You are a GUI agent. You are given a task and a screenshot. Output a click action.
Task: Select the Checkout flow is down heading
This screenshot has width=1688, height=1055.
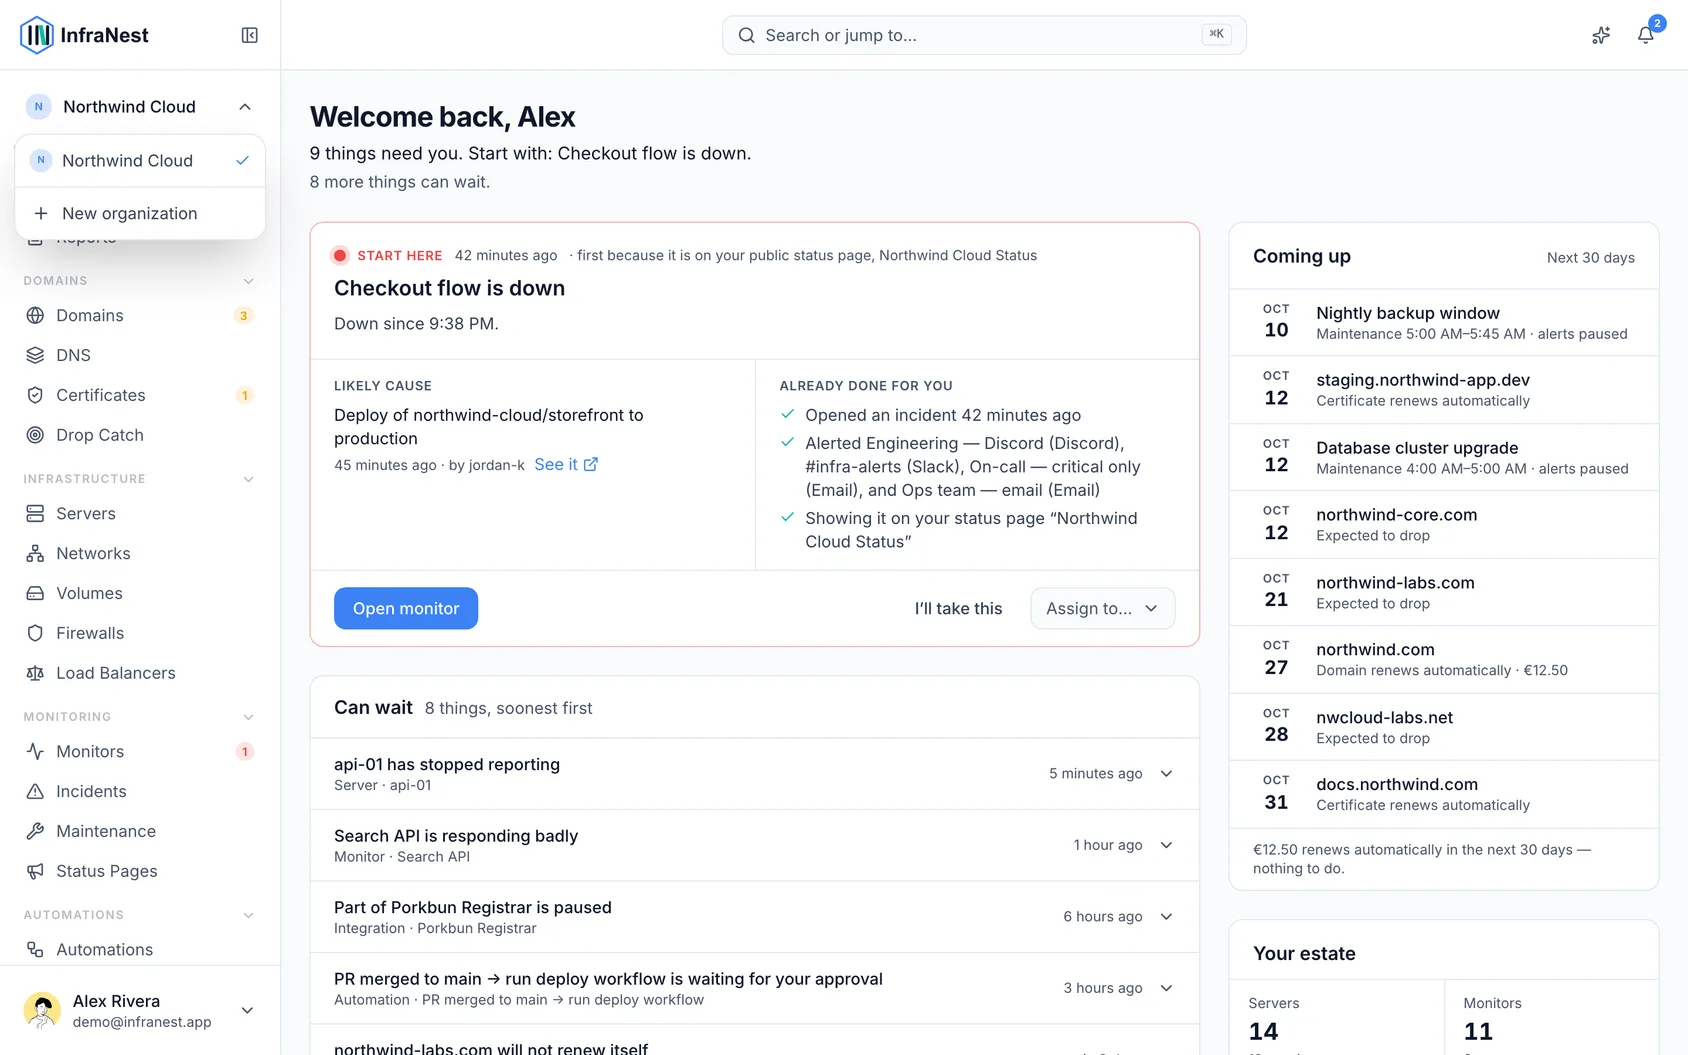click(x=449, y=289)
